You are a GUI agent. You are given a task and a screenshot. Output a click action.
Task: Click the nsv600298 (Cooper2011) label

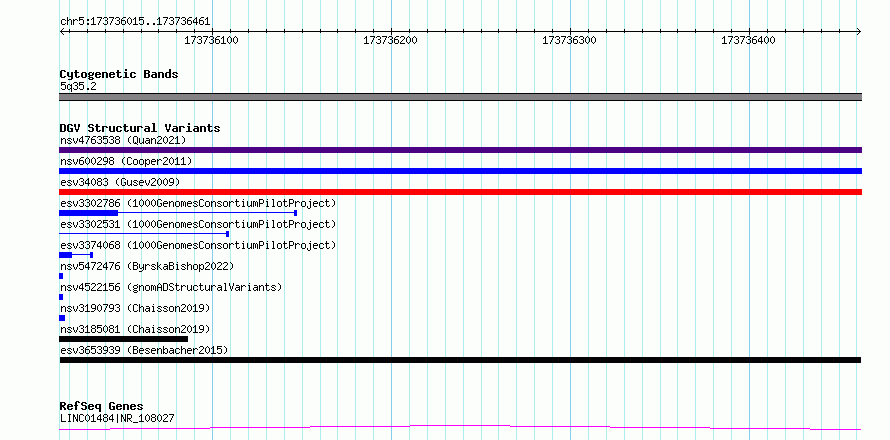(x=126, y=161)
